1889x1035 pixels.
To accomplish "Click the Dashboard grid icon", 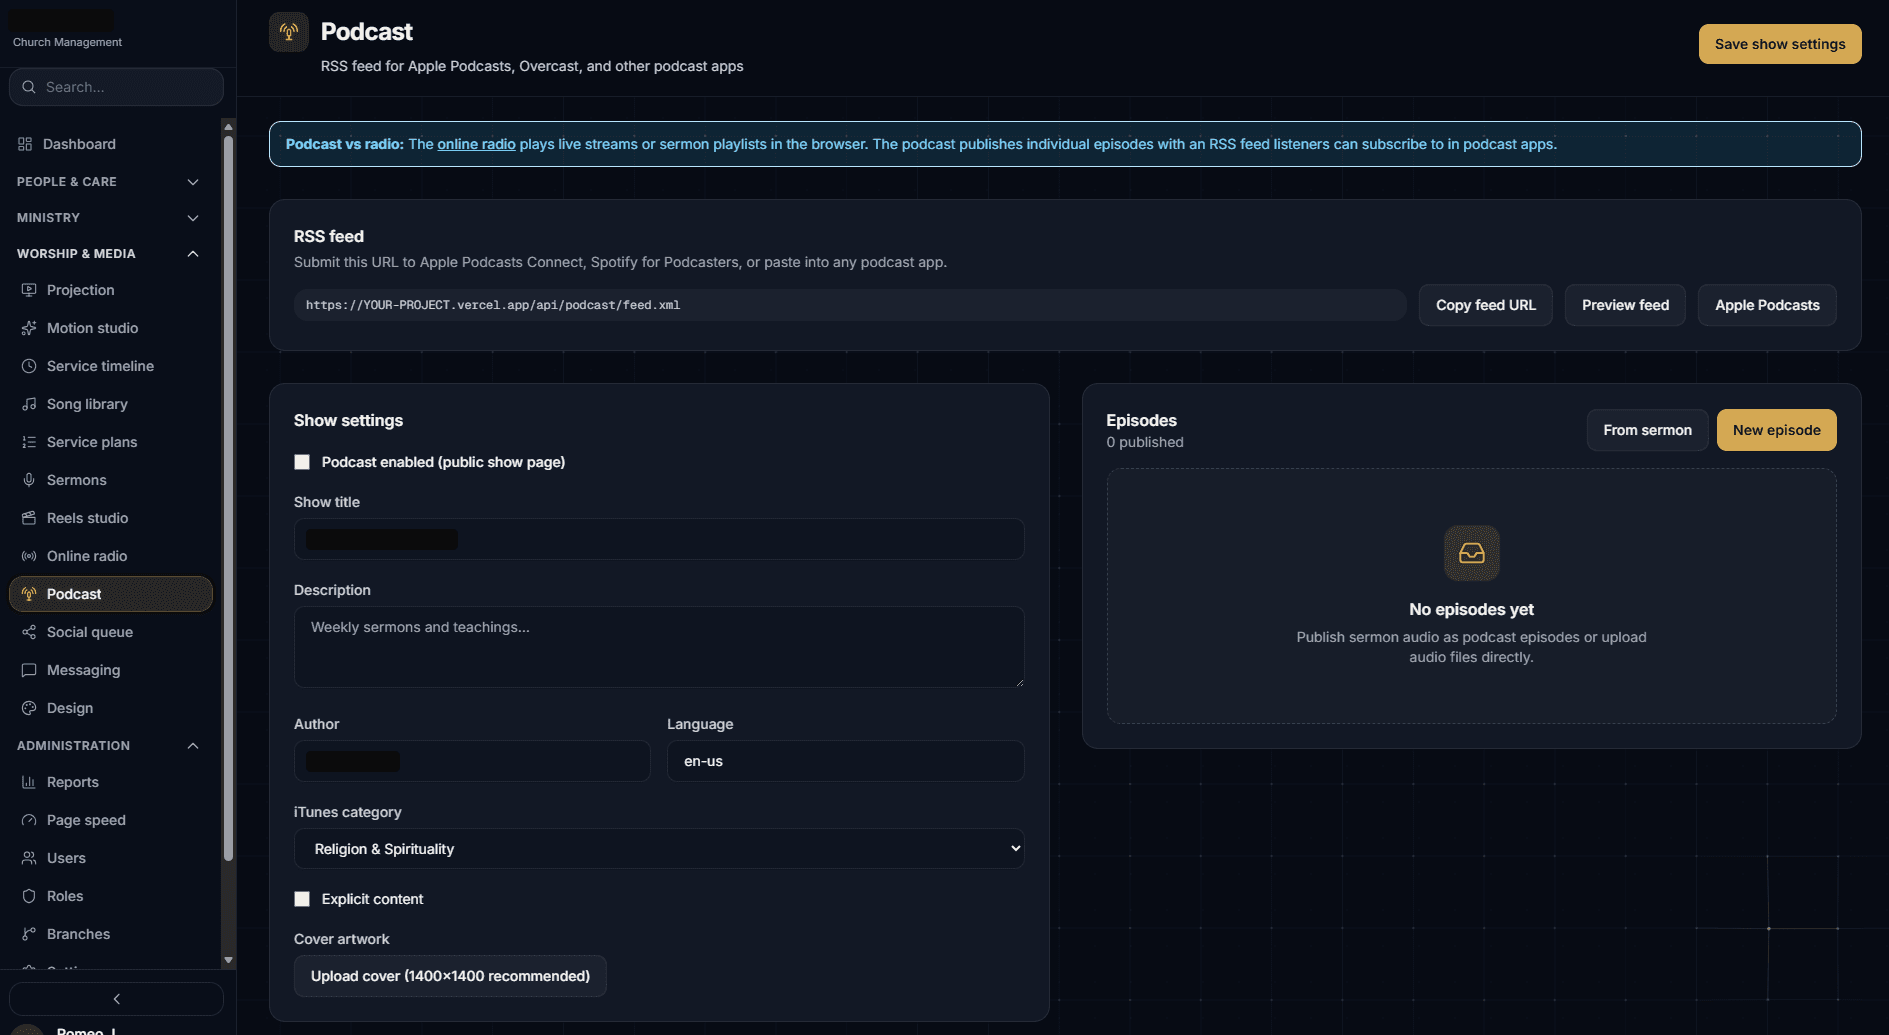I will tap(25, 144).
